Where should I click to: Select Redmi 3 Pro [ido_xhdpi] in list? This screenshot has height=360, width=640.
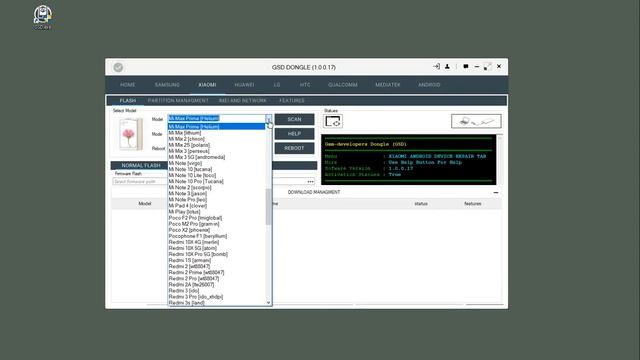[216, 297]
